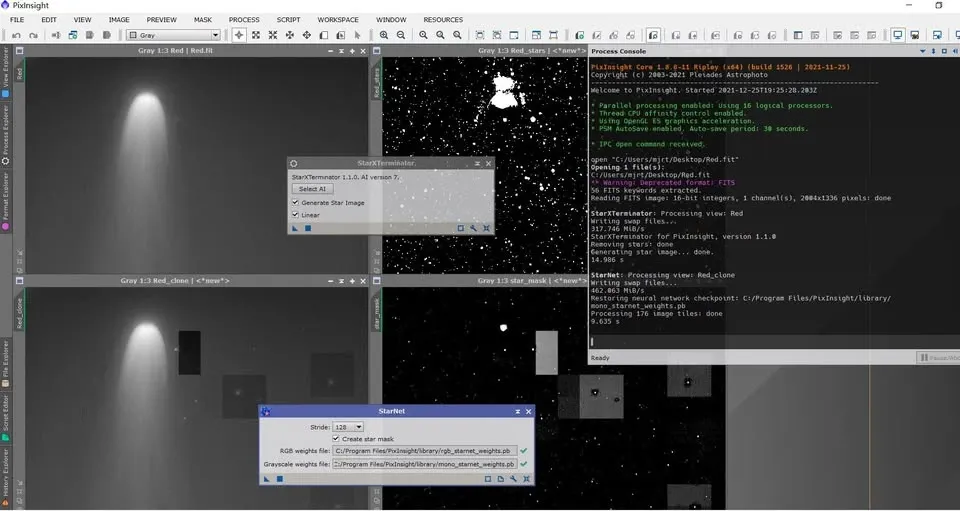This screenshot has width=960, height=511.
Task: Open Script Editor side panel
Action: click(x=6, y=418)
